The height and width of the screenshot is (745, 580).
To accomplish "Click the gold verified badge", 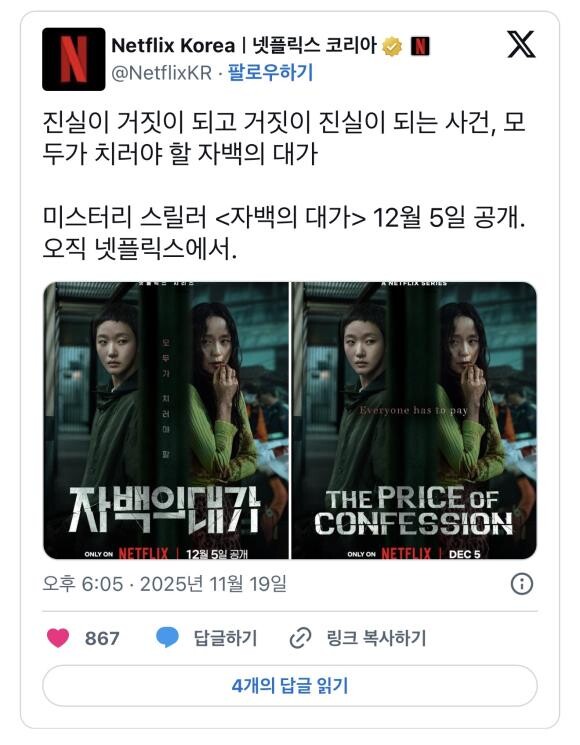I will pos(392,47).
